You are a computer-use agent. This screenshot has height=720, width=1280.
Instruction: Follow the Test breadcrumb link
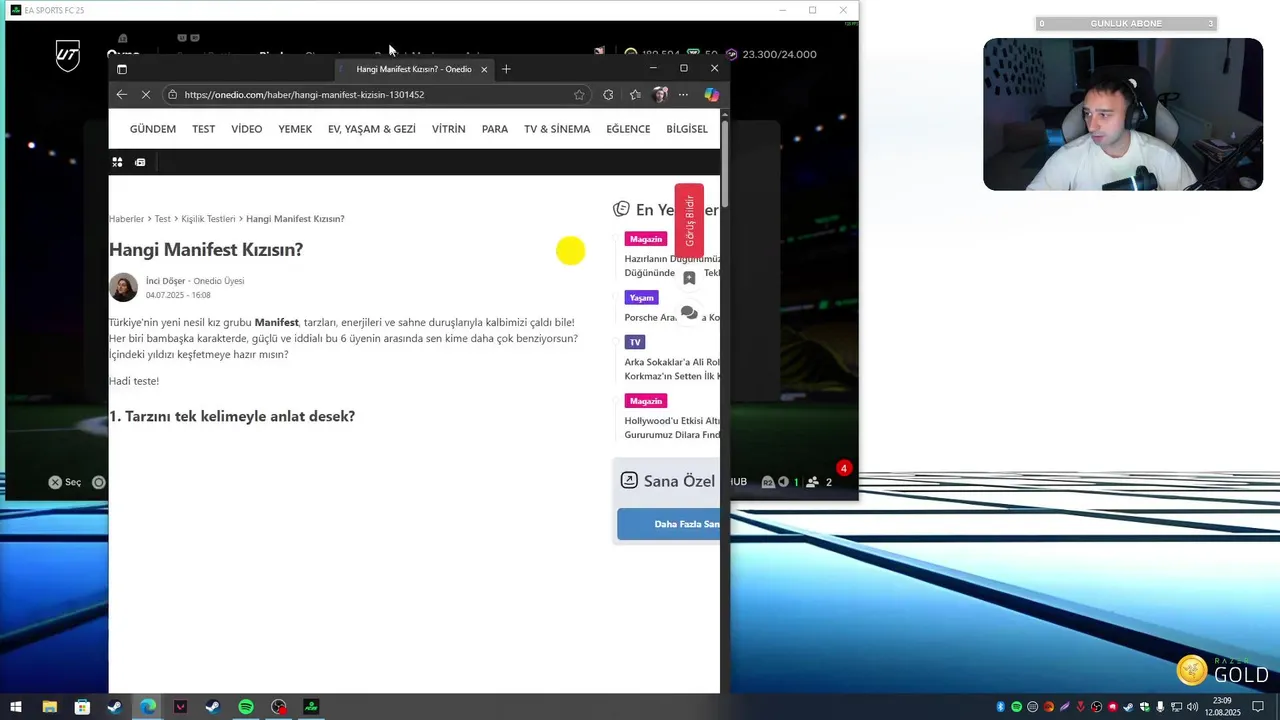point(163,219)
